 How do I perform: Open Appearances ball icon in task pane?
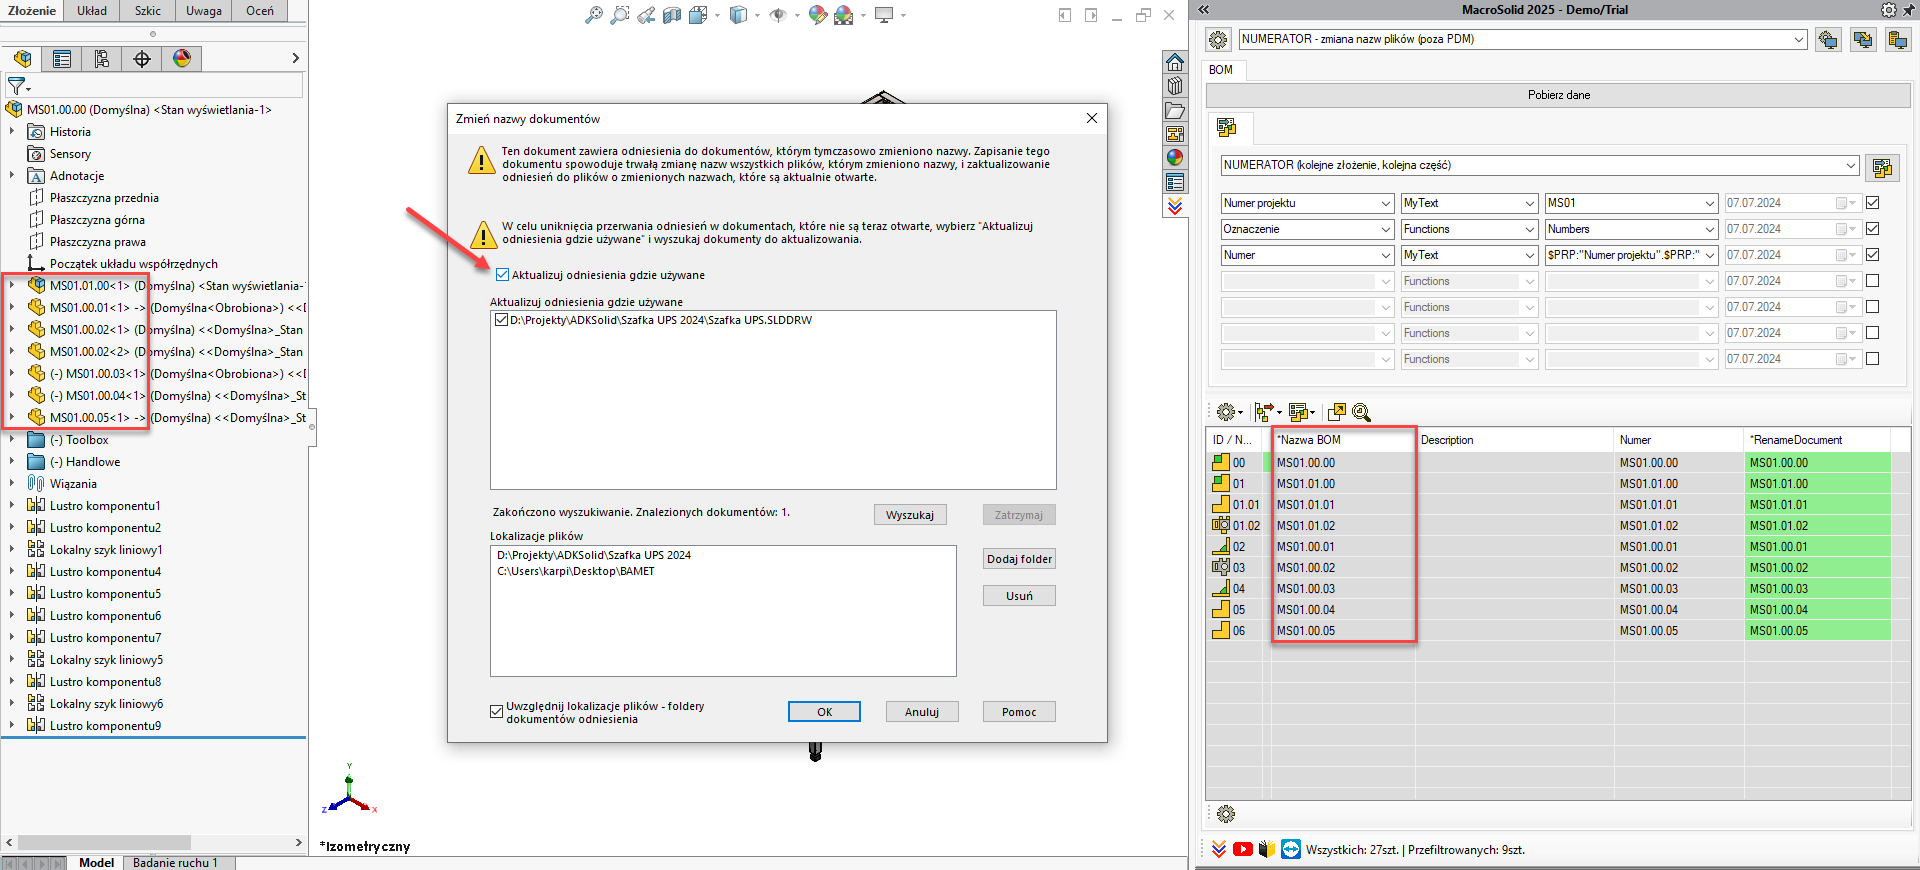coord(1175,158)
